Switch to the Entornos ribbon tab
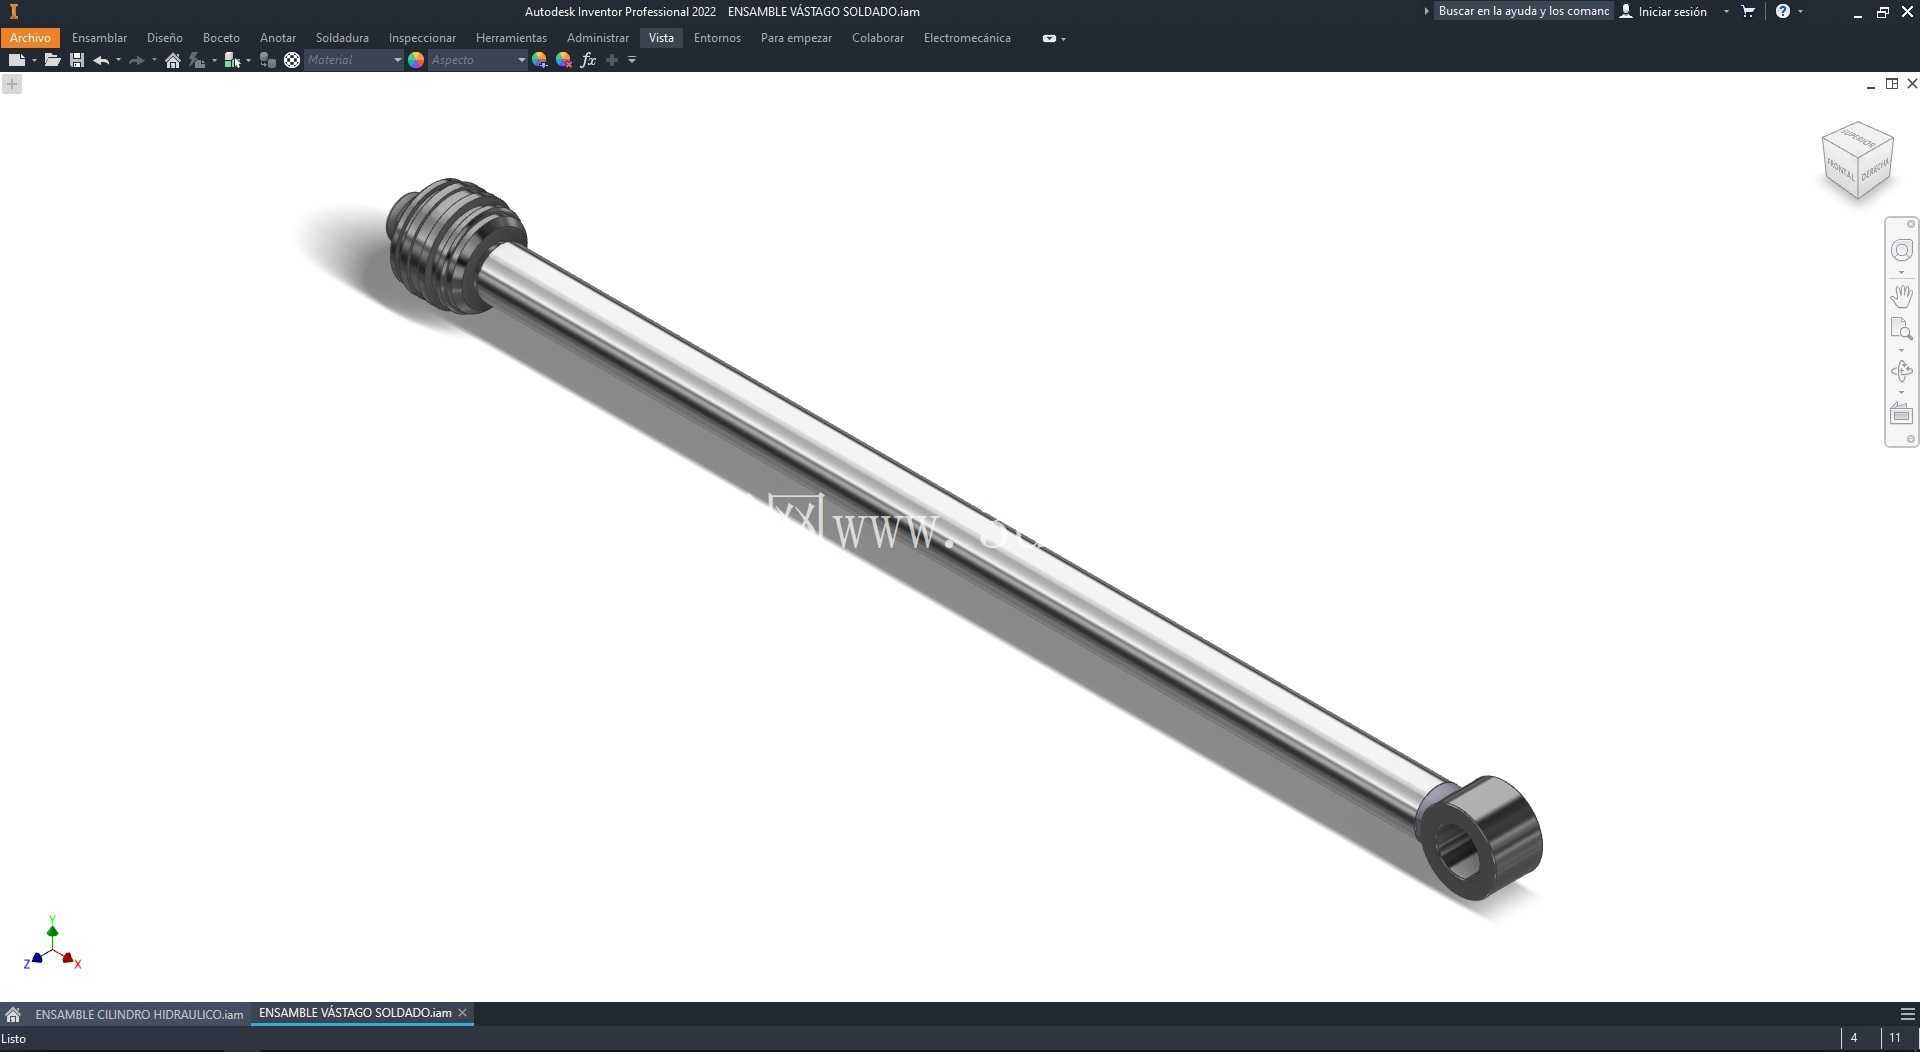Viewport: 1920px width, 1052px height. pos(717,38)
